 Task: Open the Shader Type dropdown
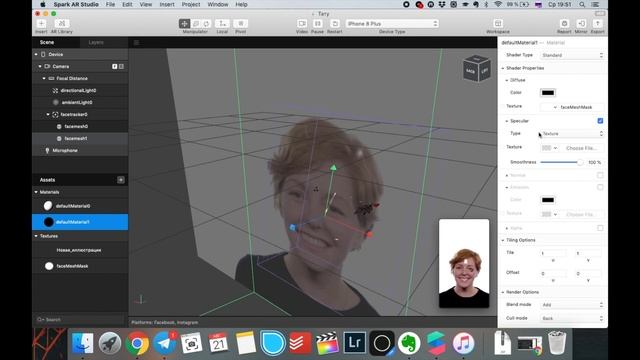tap(572, 55)
